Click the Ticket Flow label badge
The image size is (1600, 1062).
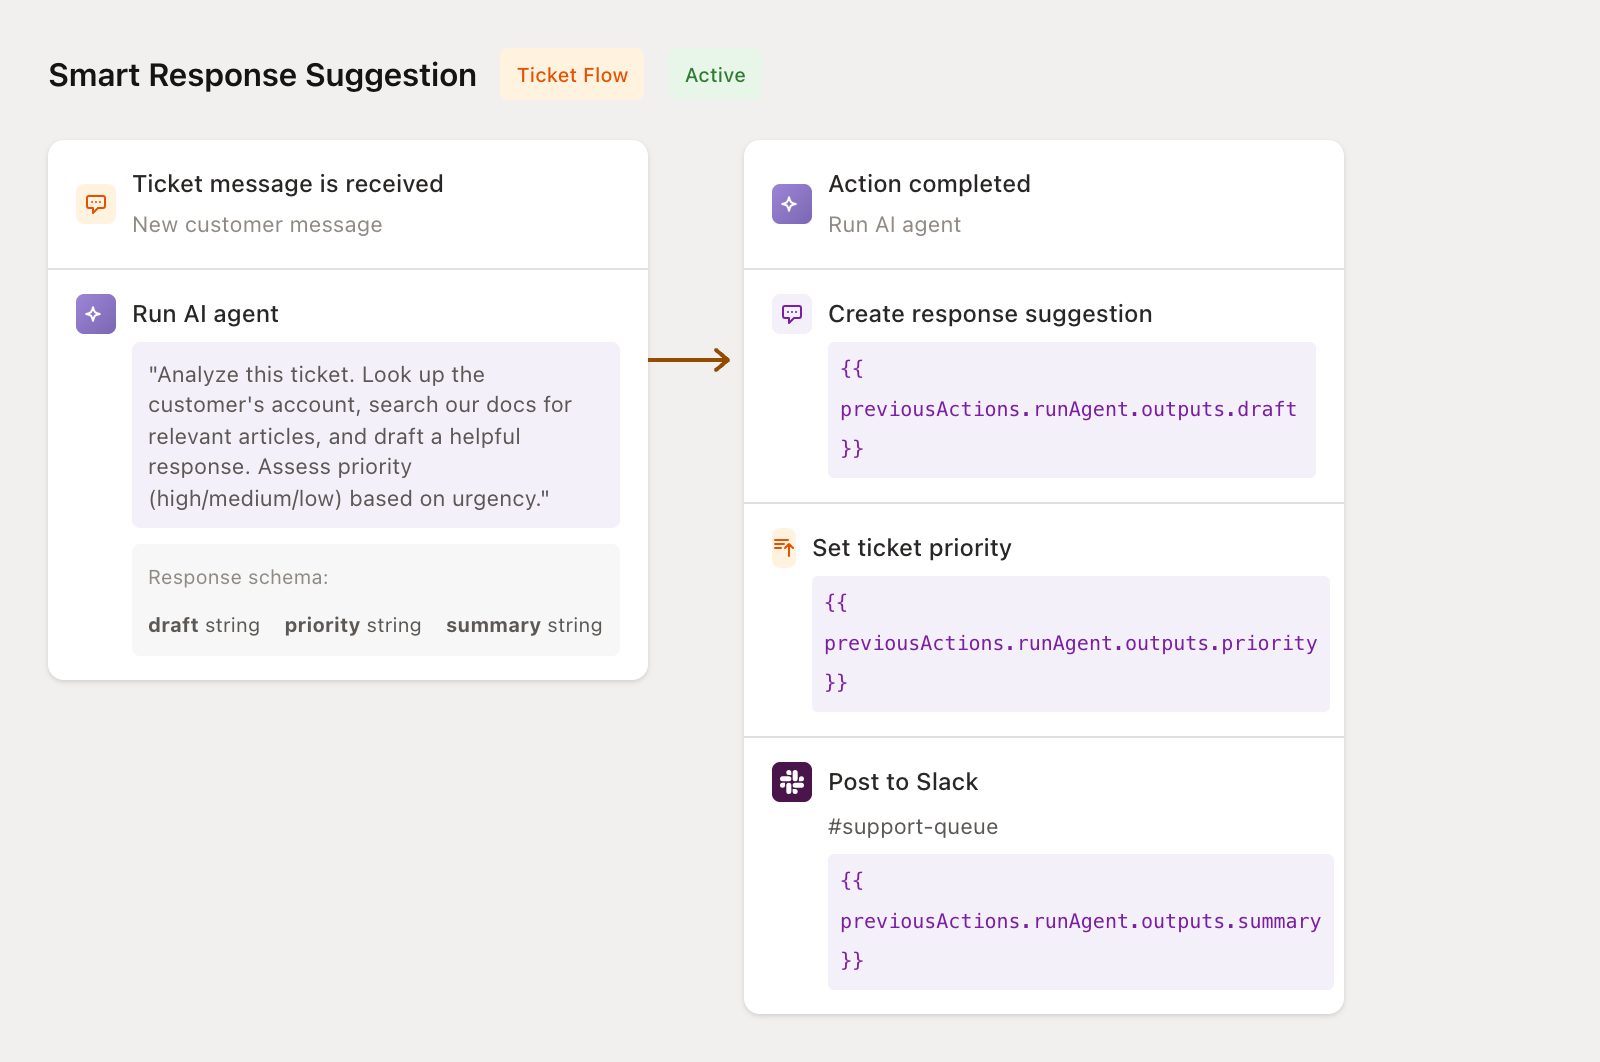point(571,74)
